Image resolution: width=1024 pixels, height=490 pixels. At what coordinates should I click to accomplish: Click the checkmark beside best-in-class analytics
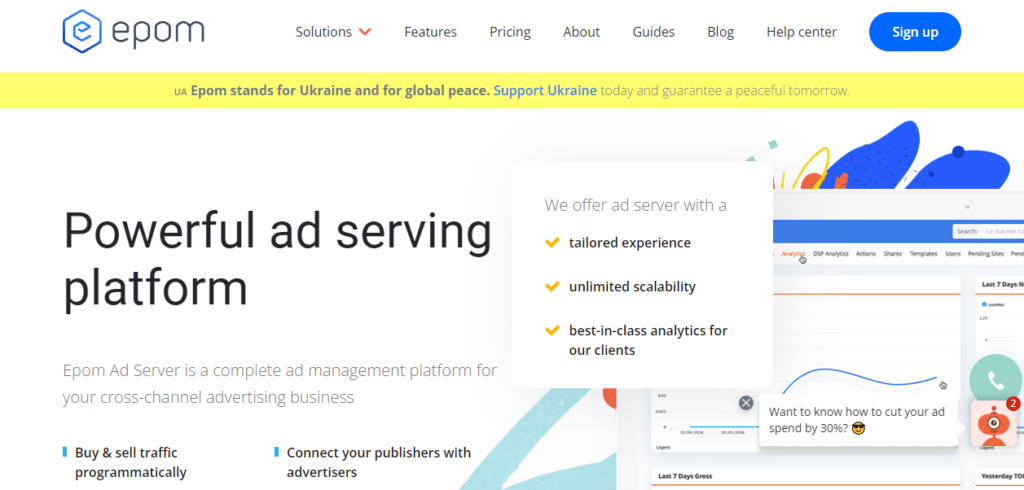tap(552, 330)
